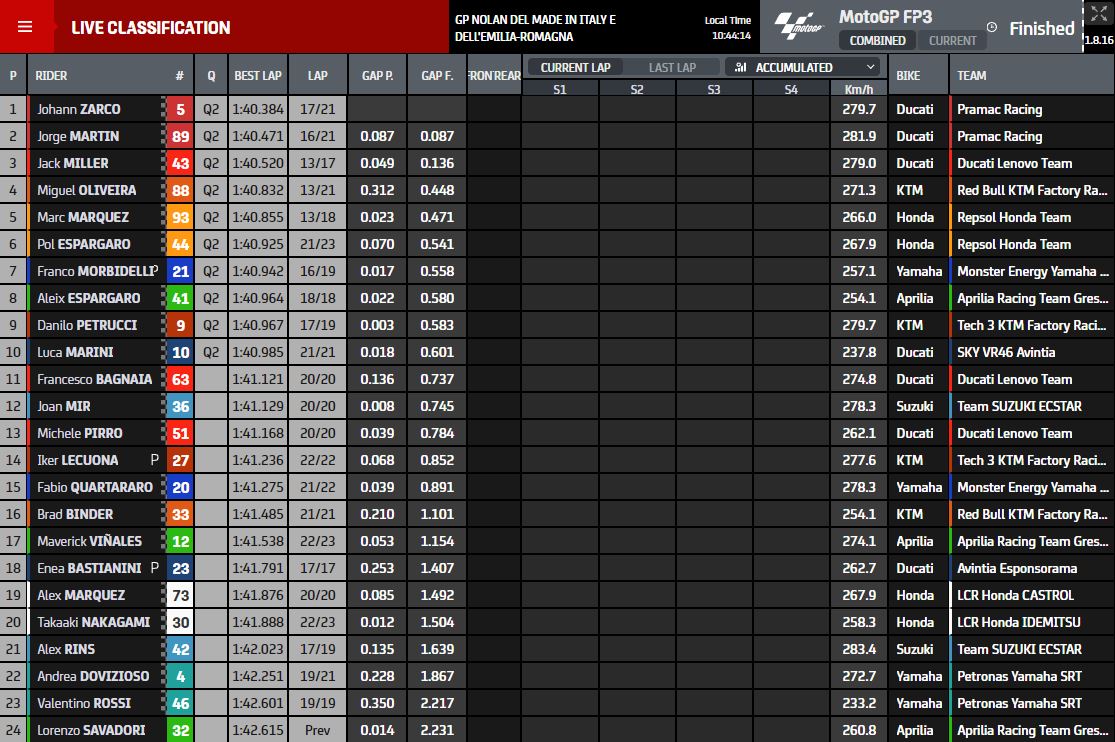Screen dimensions: 1115x742
Task: Click Savadori's green number 32 badge
Action: pyautogui.click(x=180, y=731)
